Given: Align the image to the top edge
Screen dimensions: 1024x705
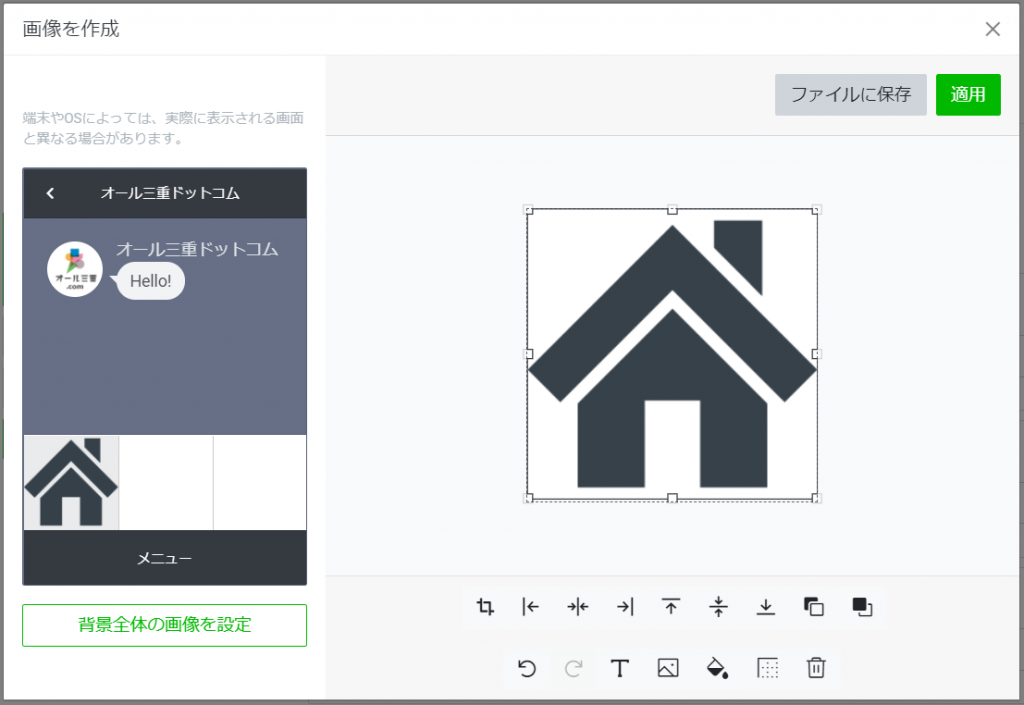Looking at the screenshot, I should [671, 606].
